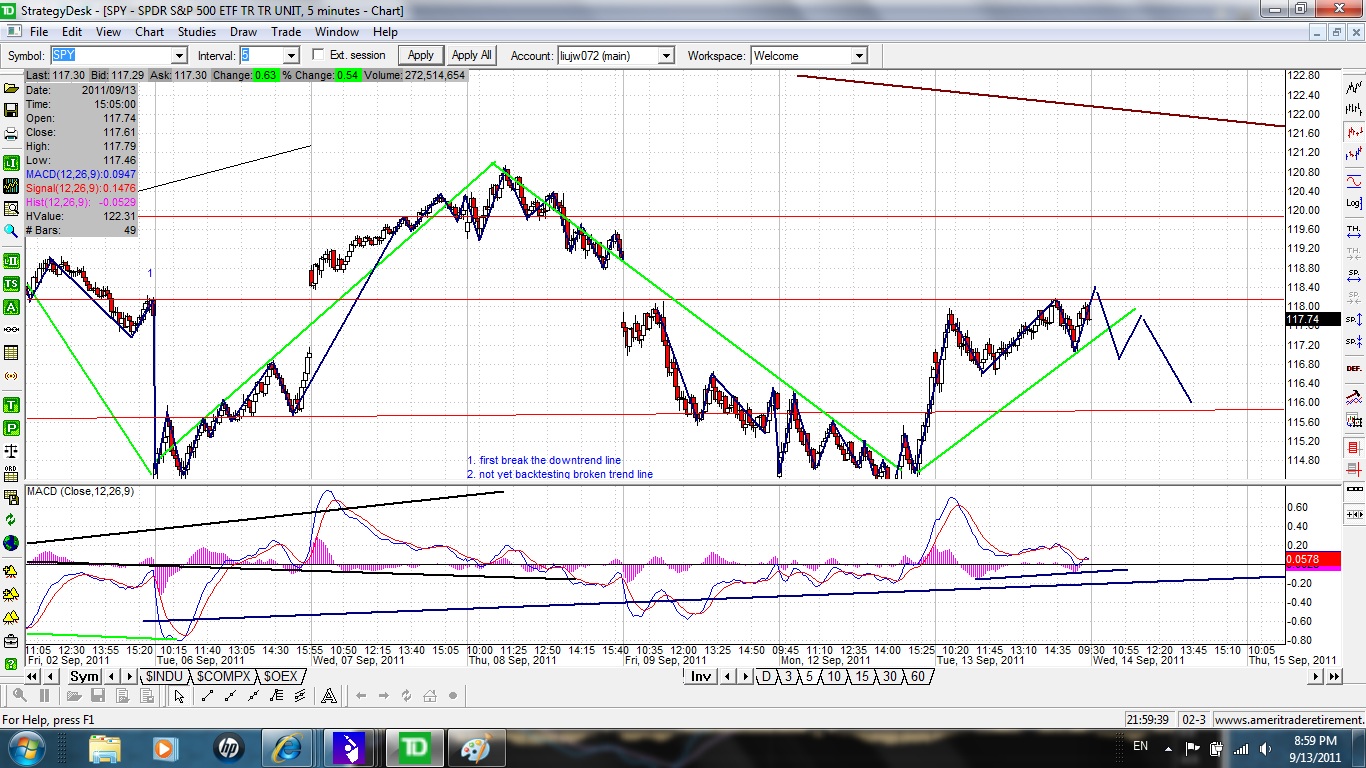Select the trend line drawing tool in bottom toolbar
This screenshot has width=1366, height=768.
[208, 696]
